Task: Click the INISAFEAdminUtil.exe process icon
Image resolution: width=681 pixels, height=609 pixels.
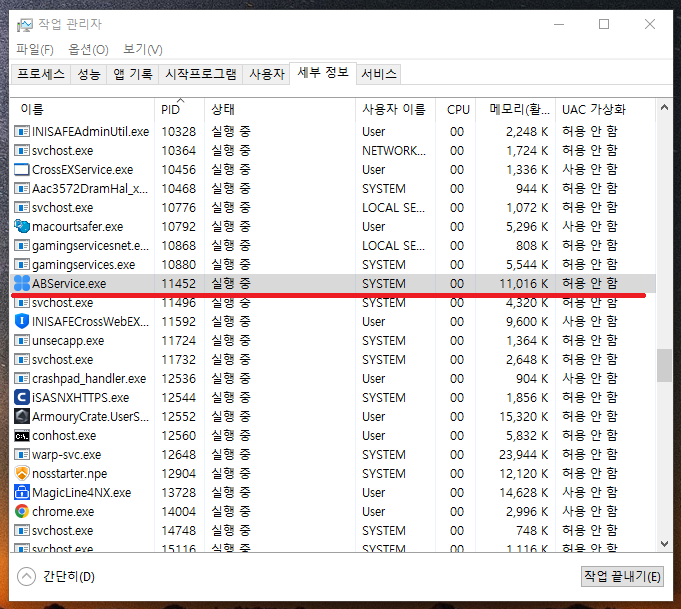Action: pos(22,131)
